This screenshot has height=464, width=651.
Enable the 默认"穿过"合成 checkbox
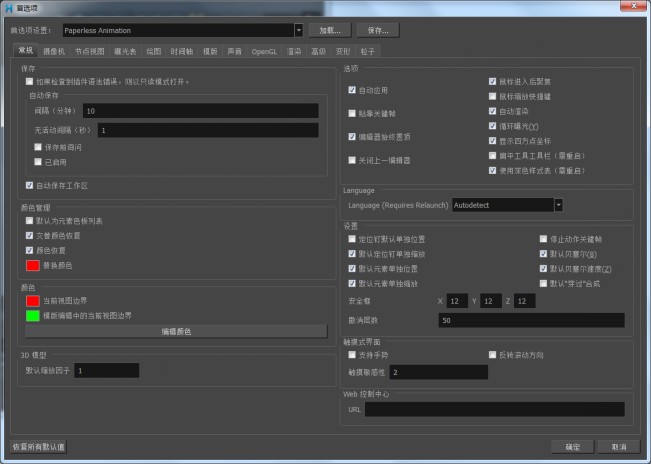pyautogui.click(x=543, y=283)
